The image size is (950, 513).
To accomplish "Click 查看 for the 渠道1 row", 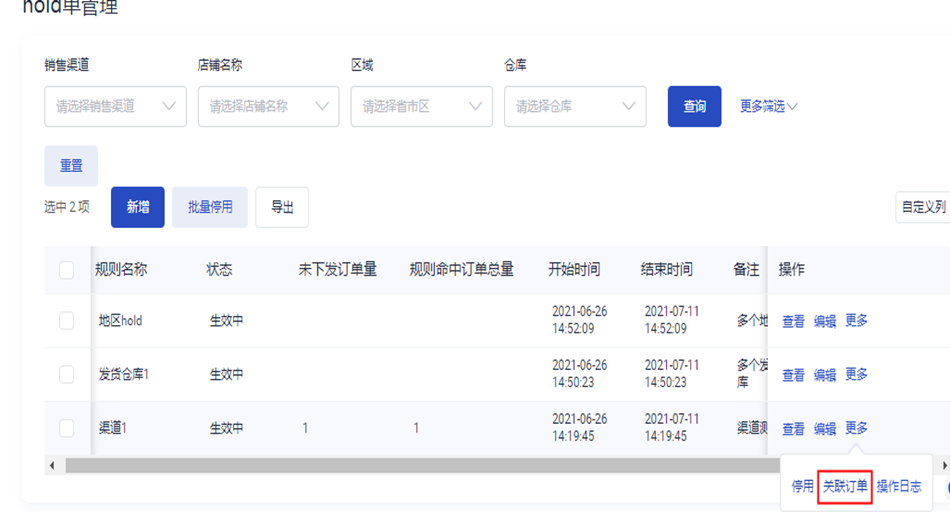I will tap(793, 429).
